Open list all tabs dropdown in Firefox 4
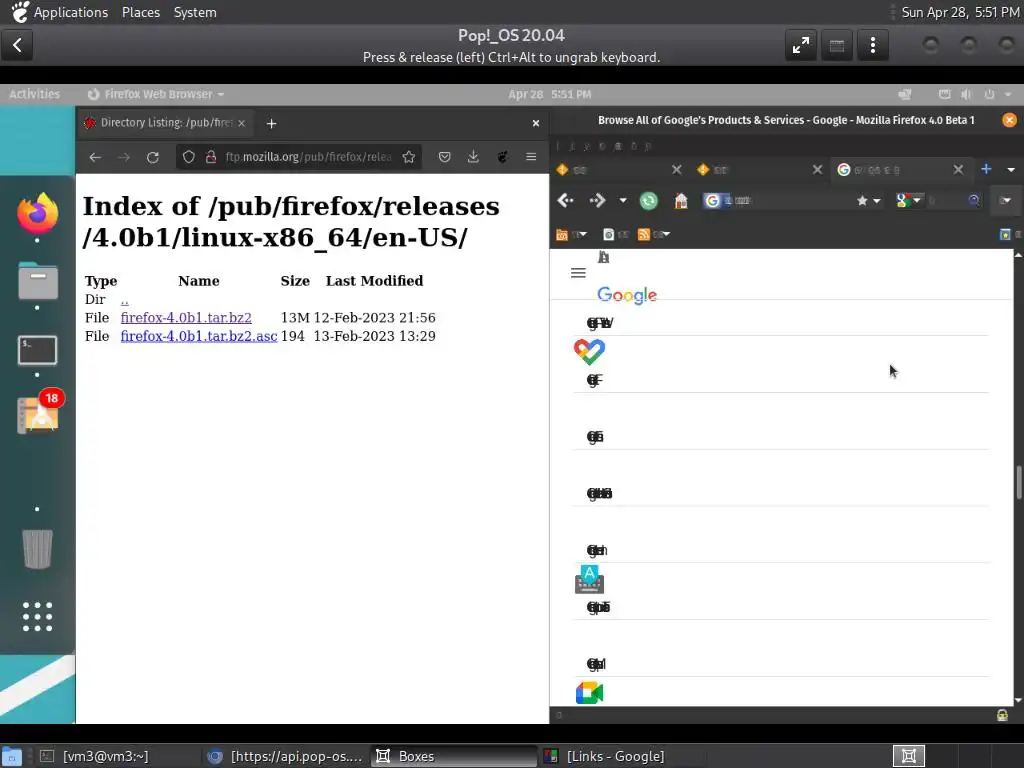The height and width of the screenshot is (768, 1024). coord(1011,169)
